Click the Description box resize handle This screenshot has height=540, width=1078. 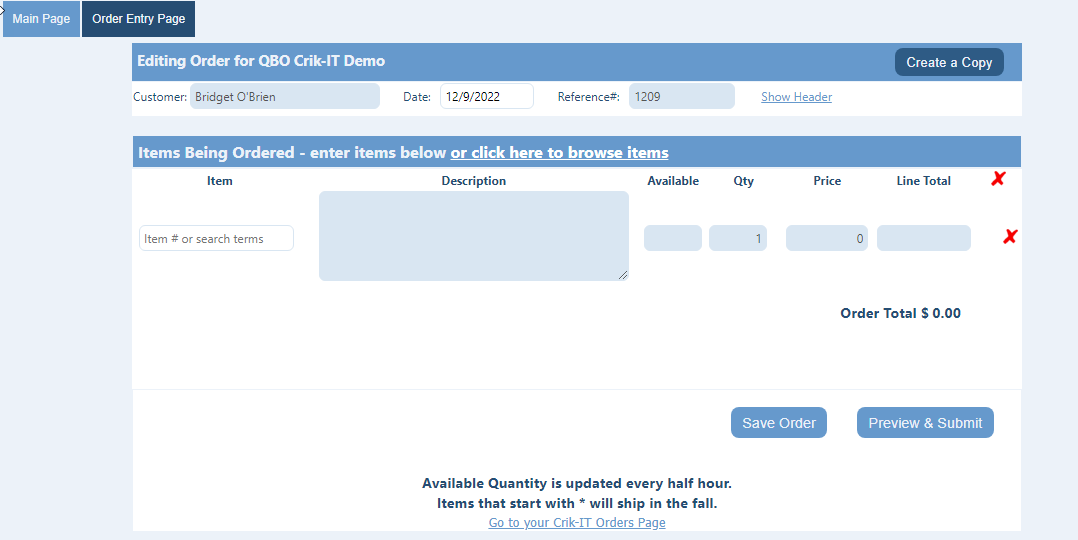pyautogui.click(x=624, y=276)
